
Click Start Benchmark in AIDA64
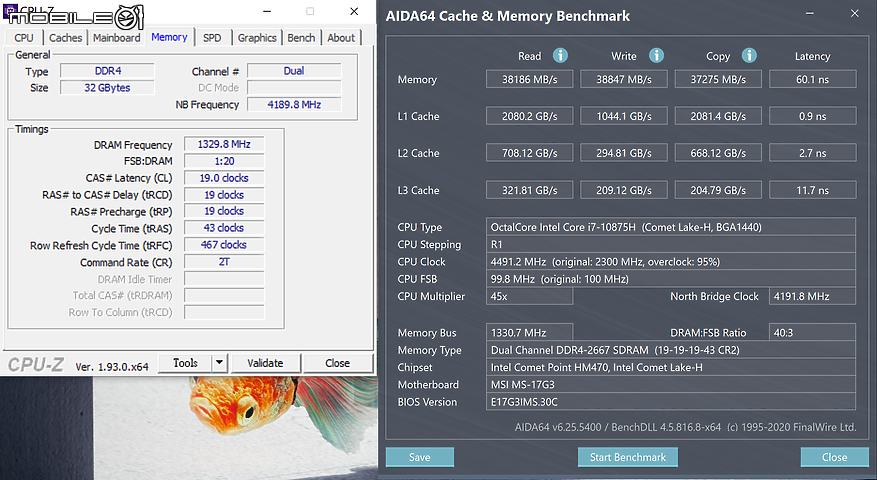[x=628, y=457]
